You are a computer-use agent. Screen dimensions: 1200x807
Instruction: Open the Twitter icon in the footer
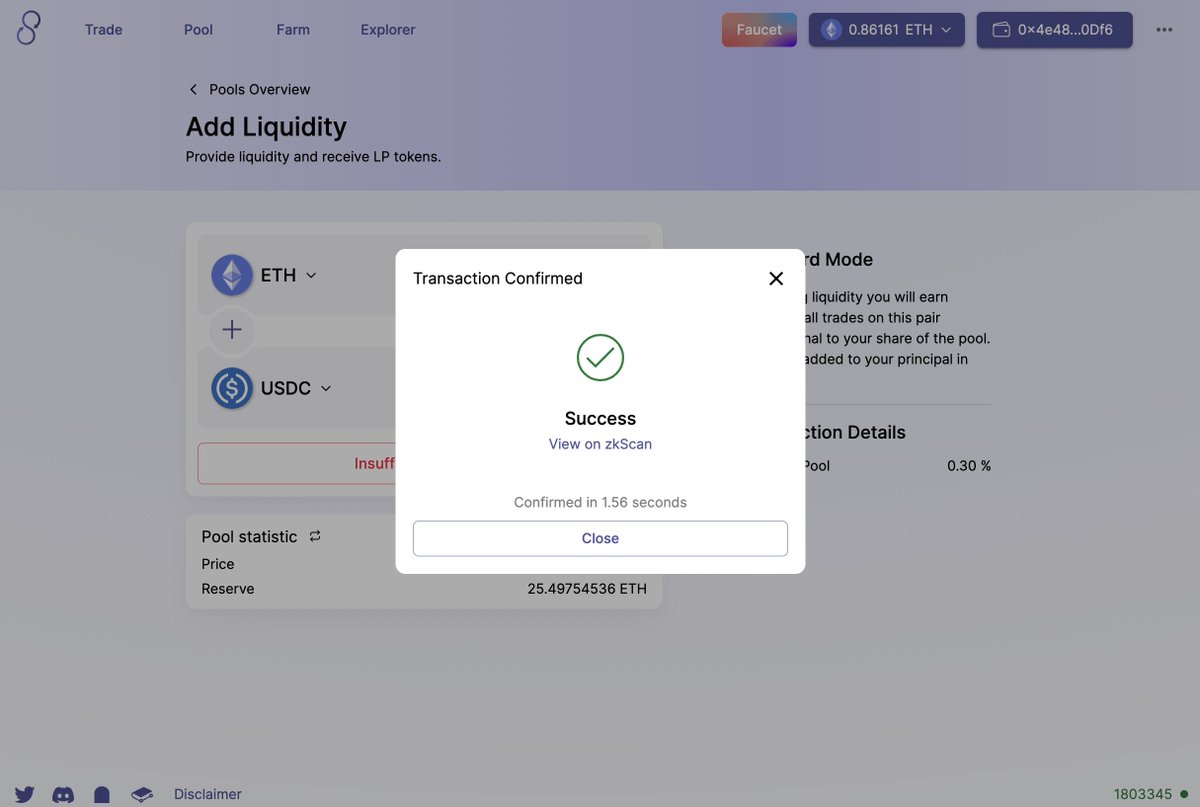click(x=25, y=795)
